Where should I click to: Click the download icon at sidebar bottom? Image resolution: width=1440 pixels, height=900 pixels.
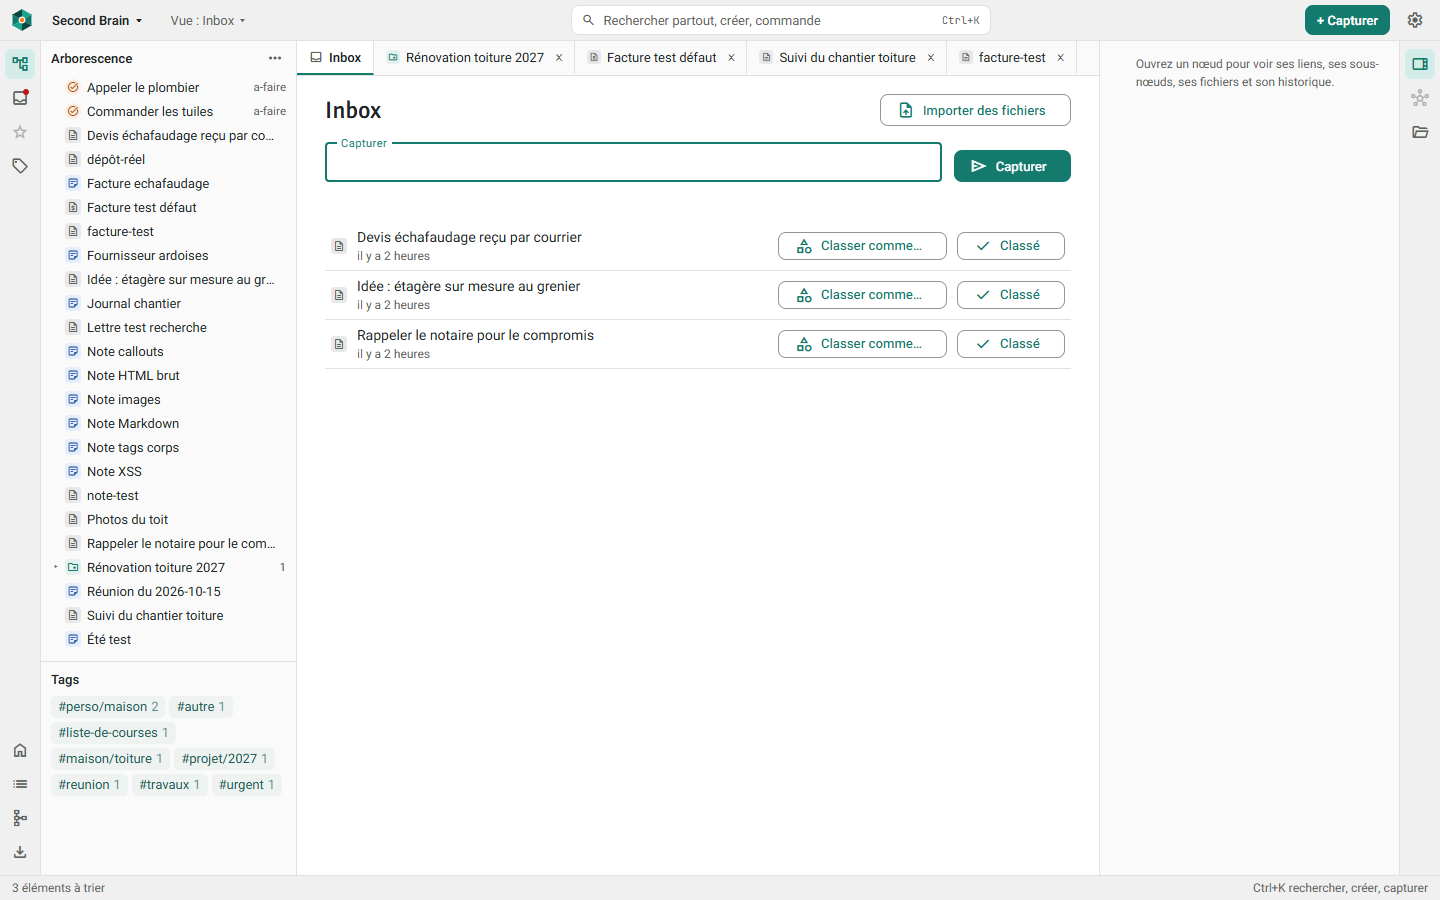point(20,852)
